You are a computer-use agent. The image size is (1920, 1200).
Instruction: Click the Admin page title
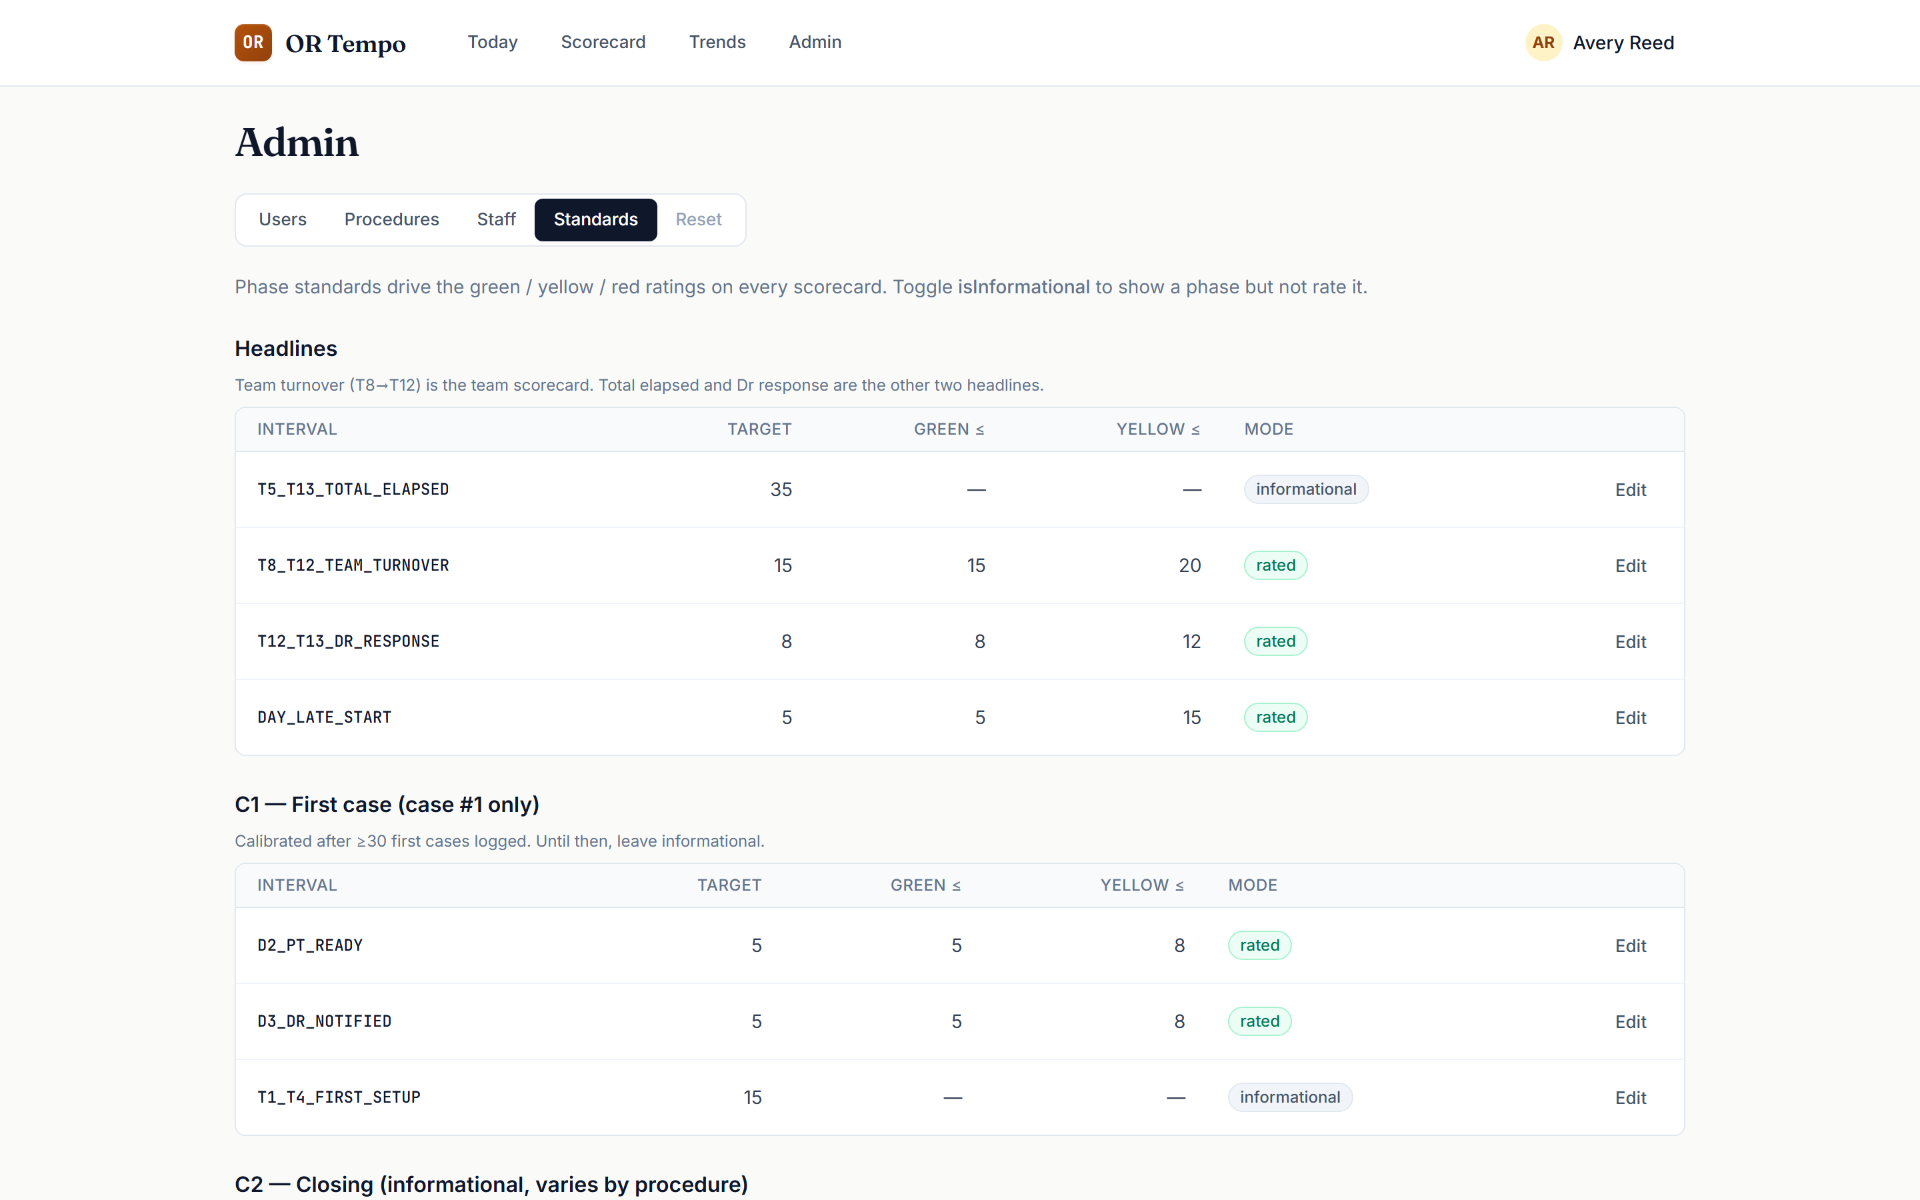pyautogui.click(x=297, y=143)
